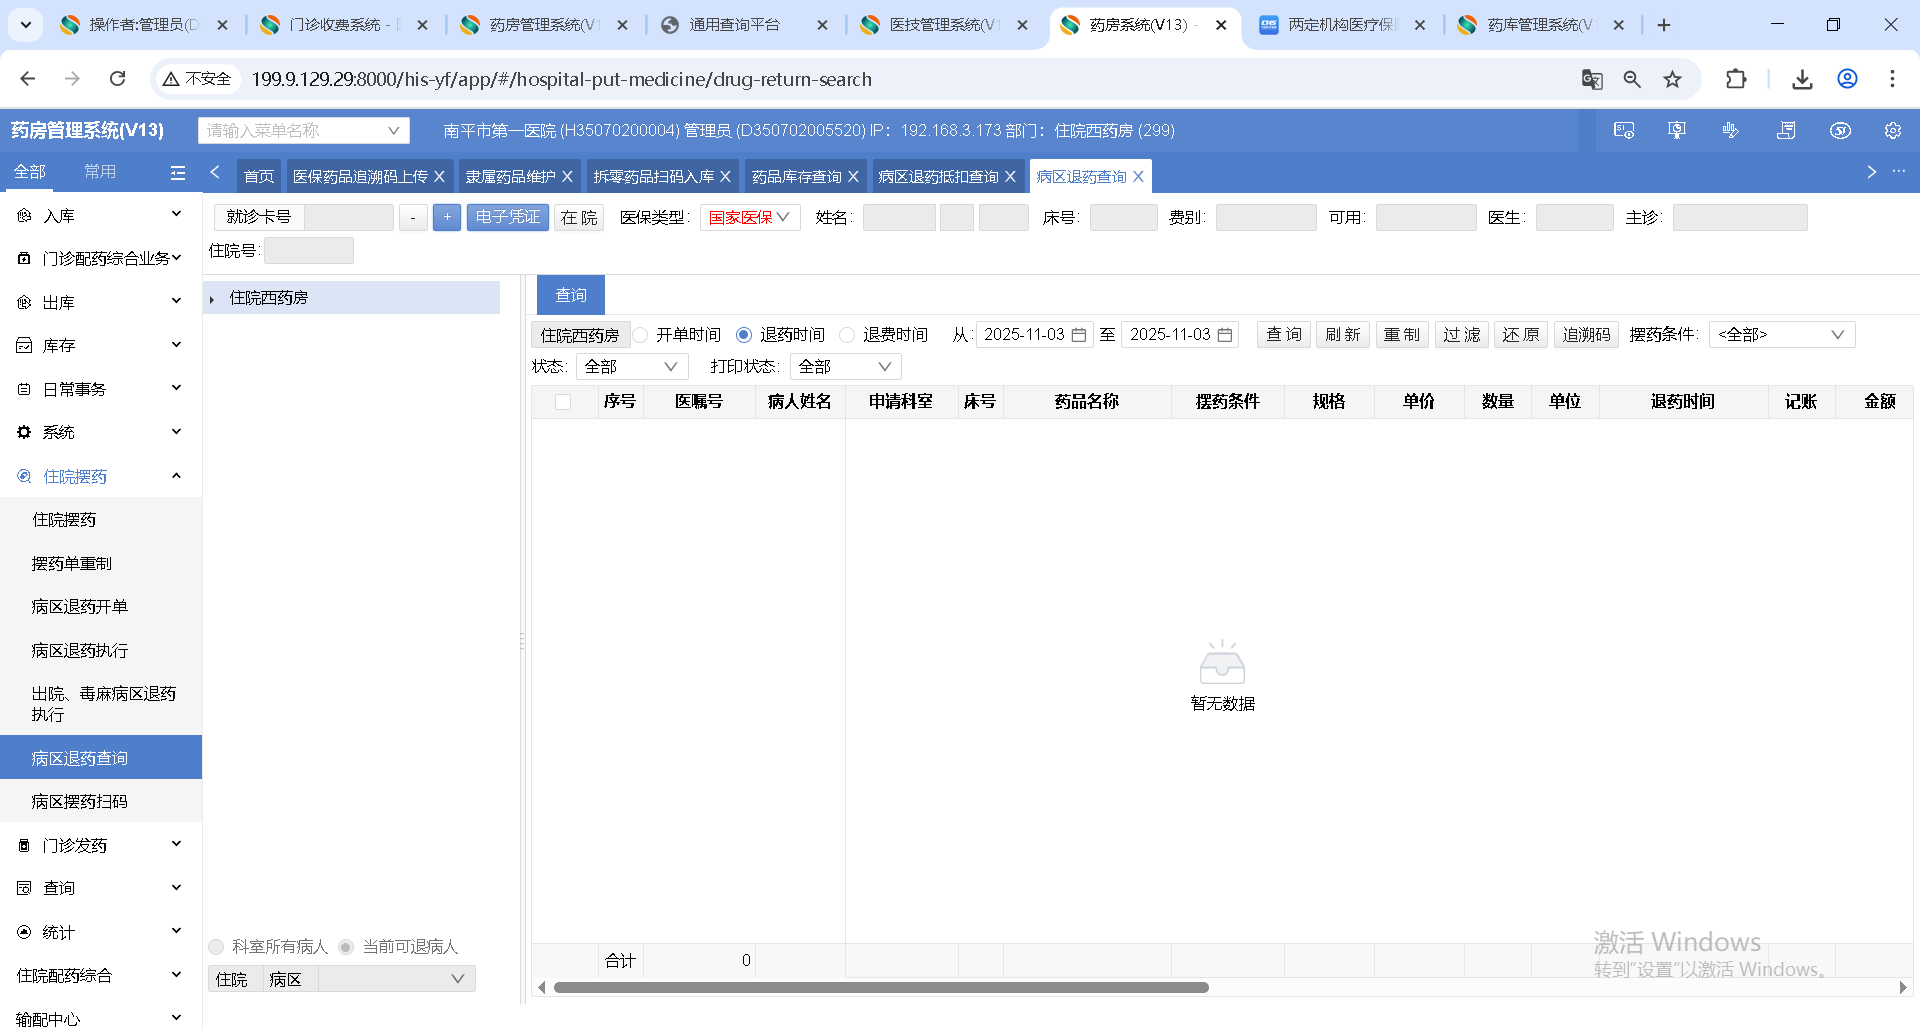Open the Chrome three-dot menu
The height and width of the screenshot is (1030, 1920).
(x=1892, y=79)
